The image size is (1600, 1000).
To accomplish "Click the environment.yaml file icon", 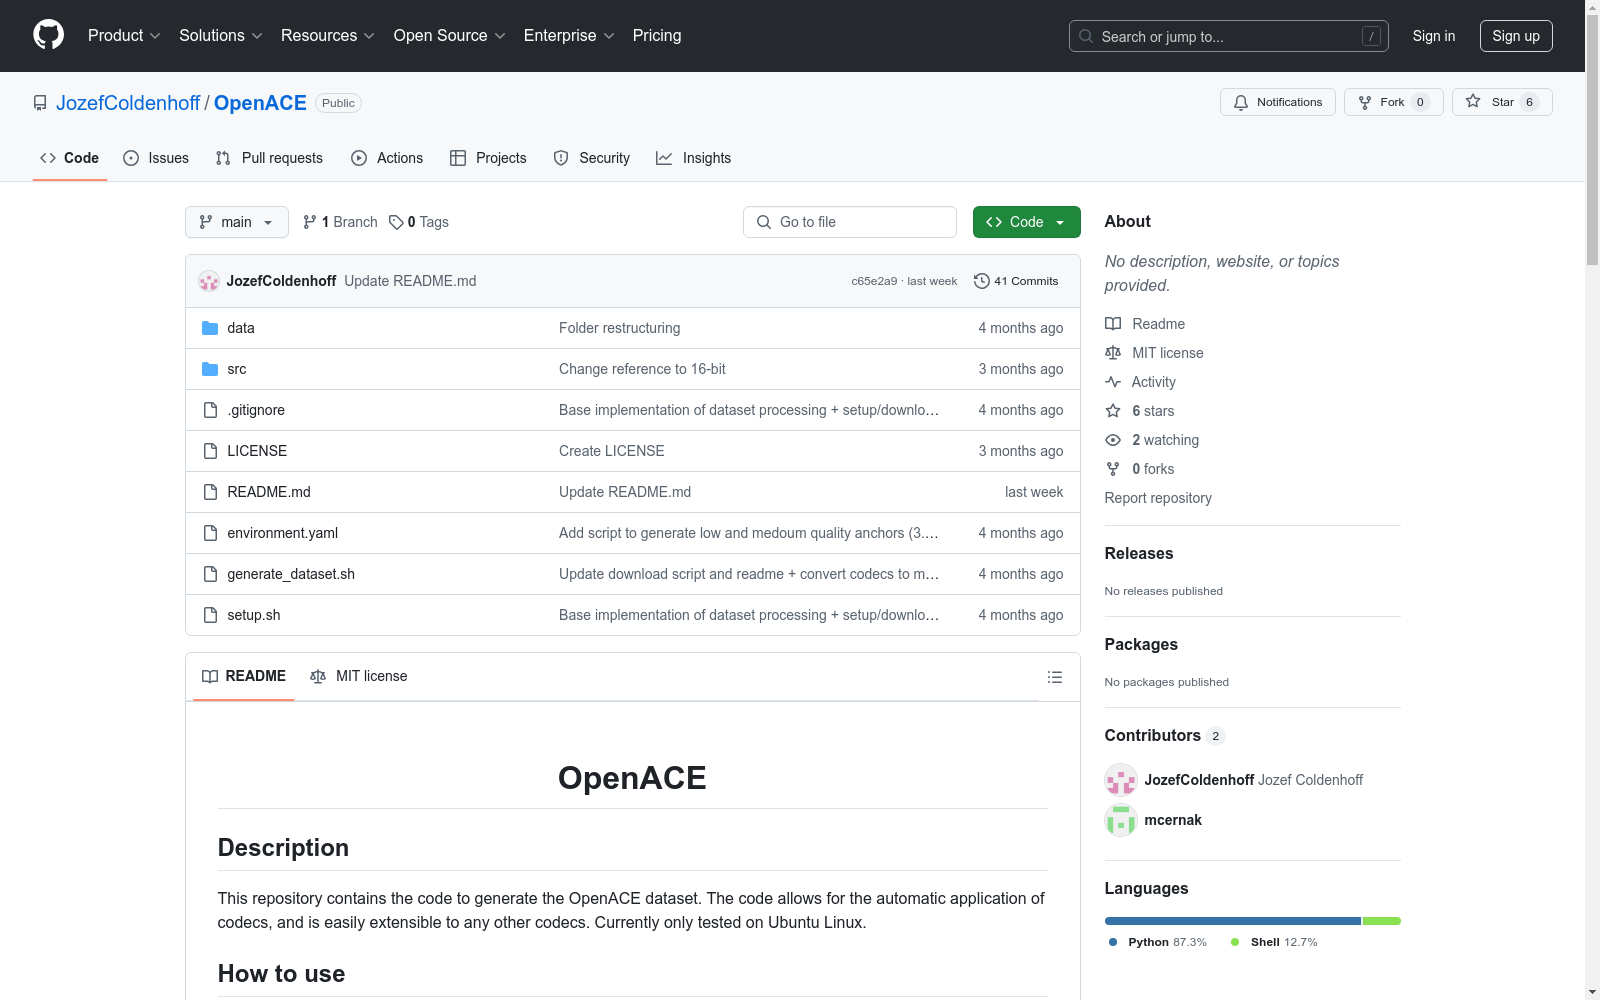I will pos(210,533).
